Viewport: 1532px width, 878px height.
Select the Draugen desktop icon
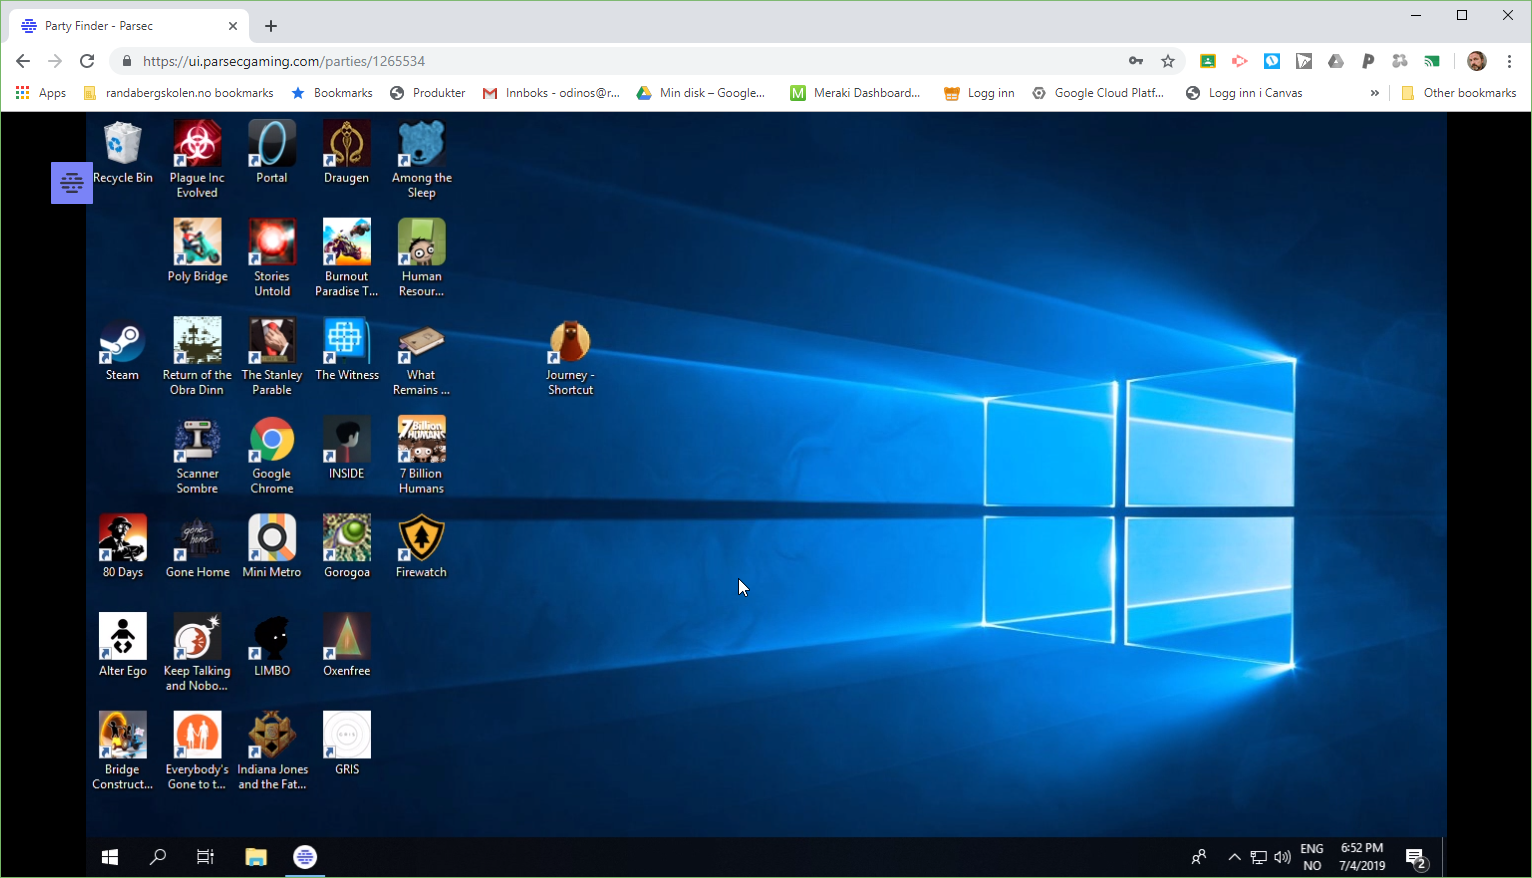point(347,153)
